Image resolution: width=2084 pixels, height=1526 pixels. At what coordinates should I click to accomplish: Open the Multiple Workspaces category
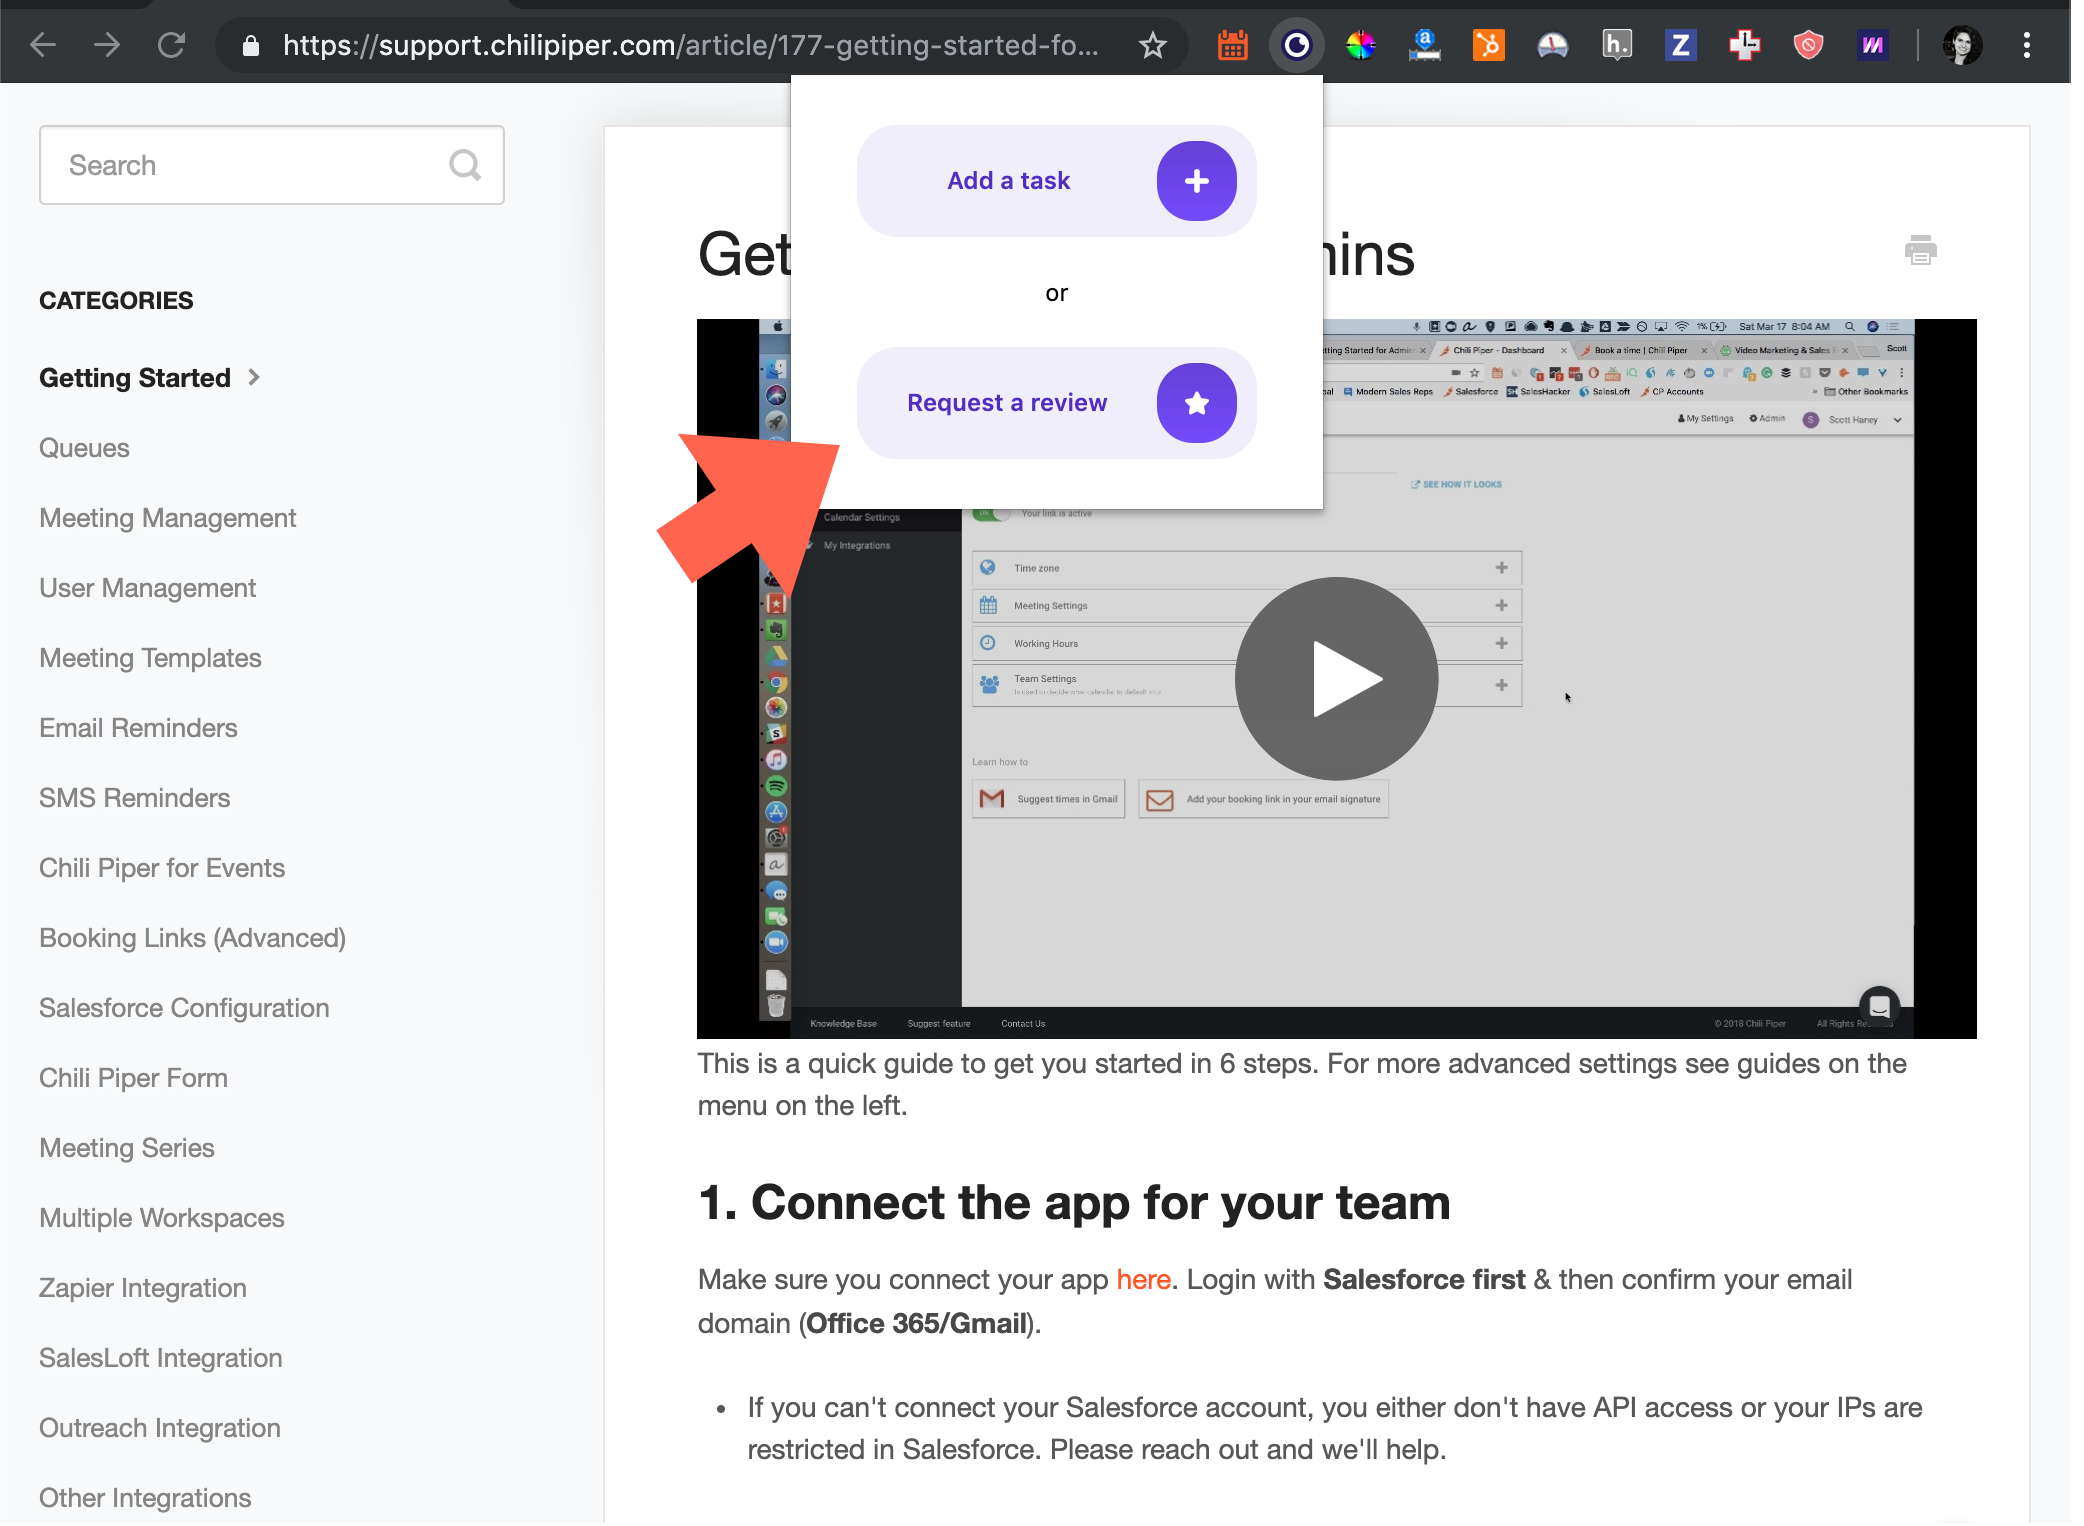tap(162, 1218)
